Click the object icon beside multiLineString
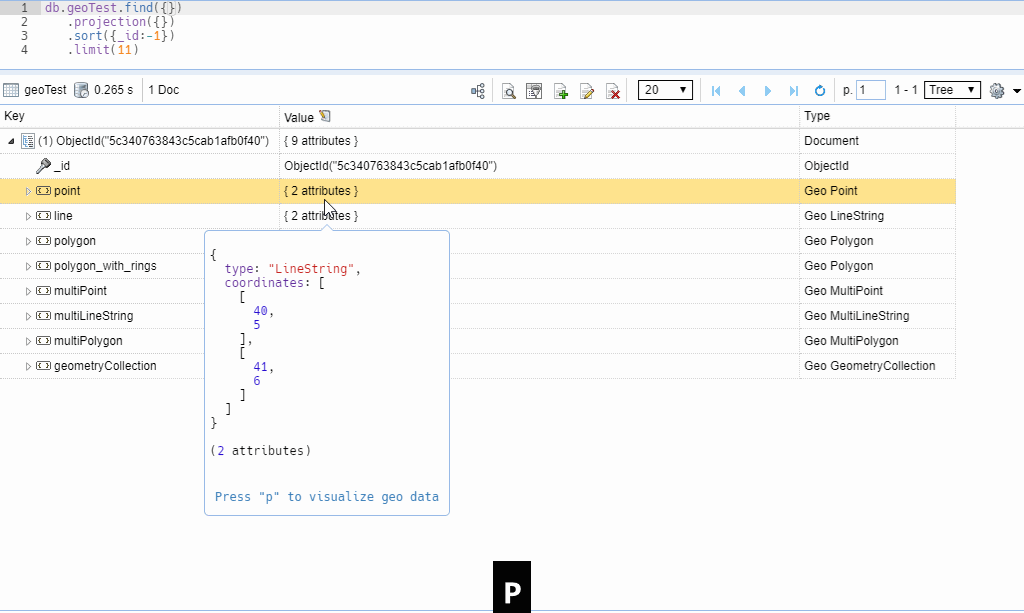This screenshot has height=613, width=1024. [x=44, y=315]
